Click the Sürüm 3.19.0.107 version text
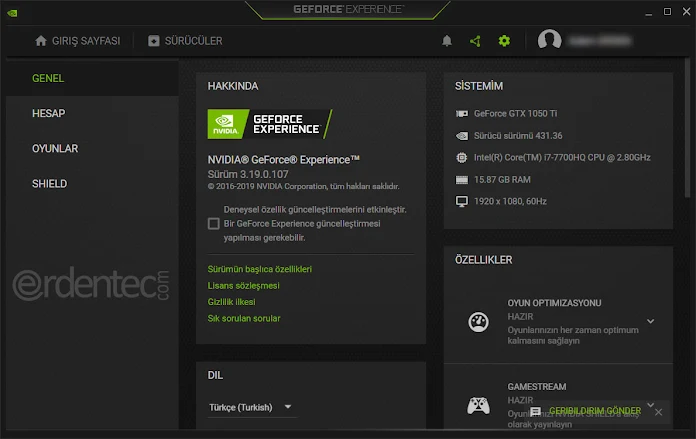Viewport: 696px width, 439px height. [x=248, y=174]
